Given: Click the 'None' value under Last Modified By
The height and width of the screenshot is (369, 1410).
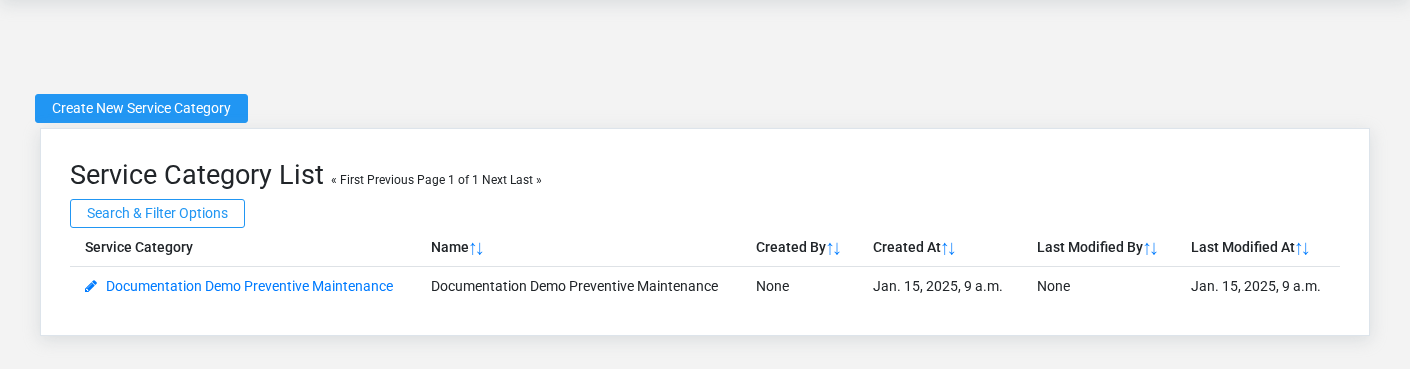Looking at the screenshot, I should 1053,286.
